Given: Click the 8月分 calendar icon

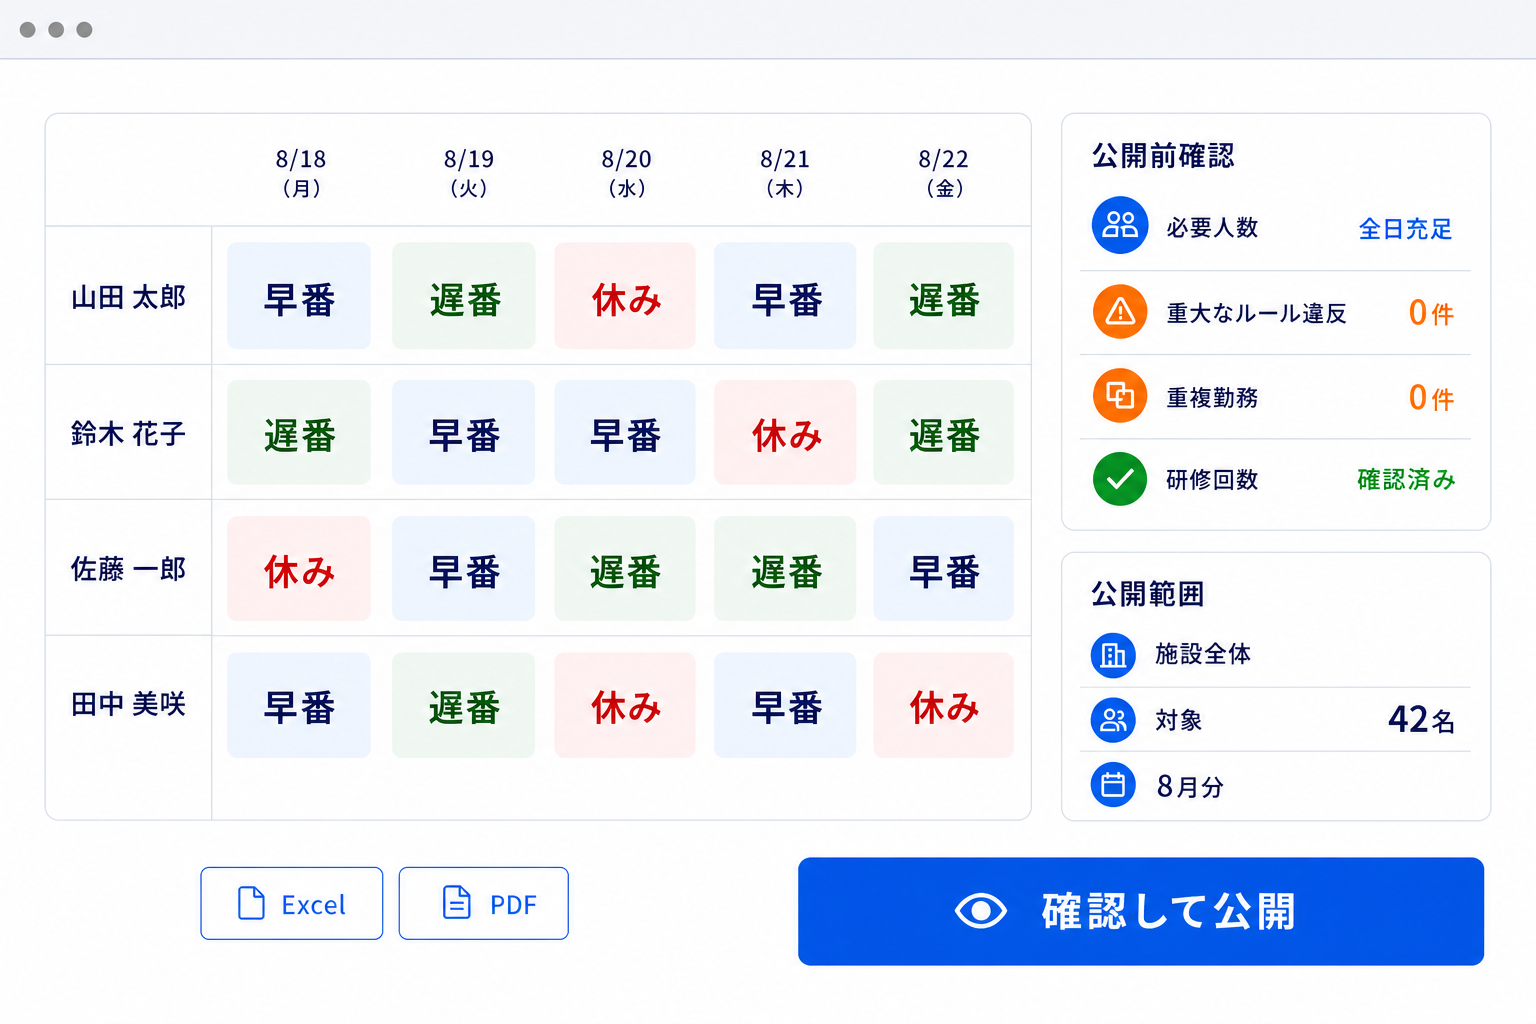Looking at the screenshot, I should (x=1113, y=785).
